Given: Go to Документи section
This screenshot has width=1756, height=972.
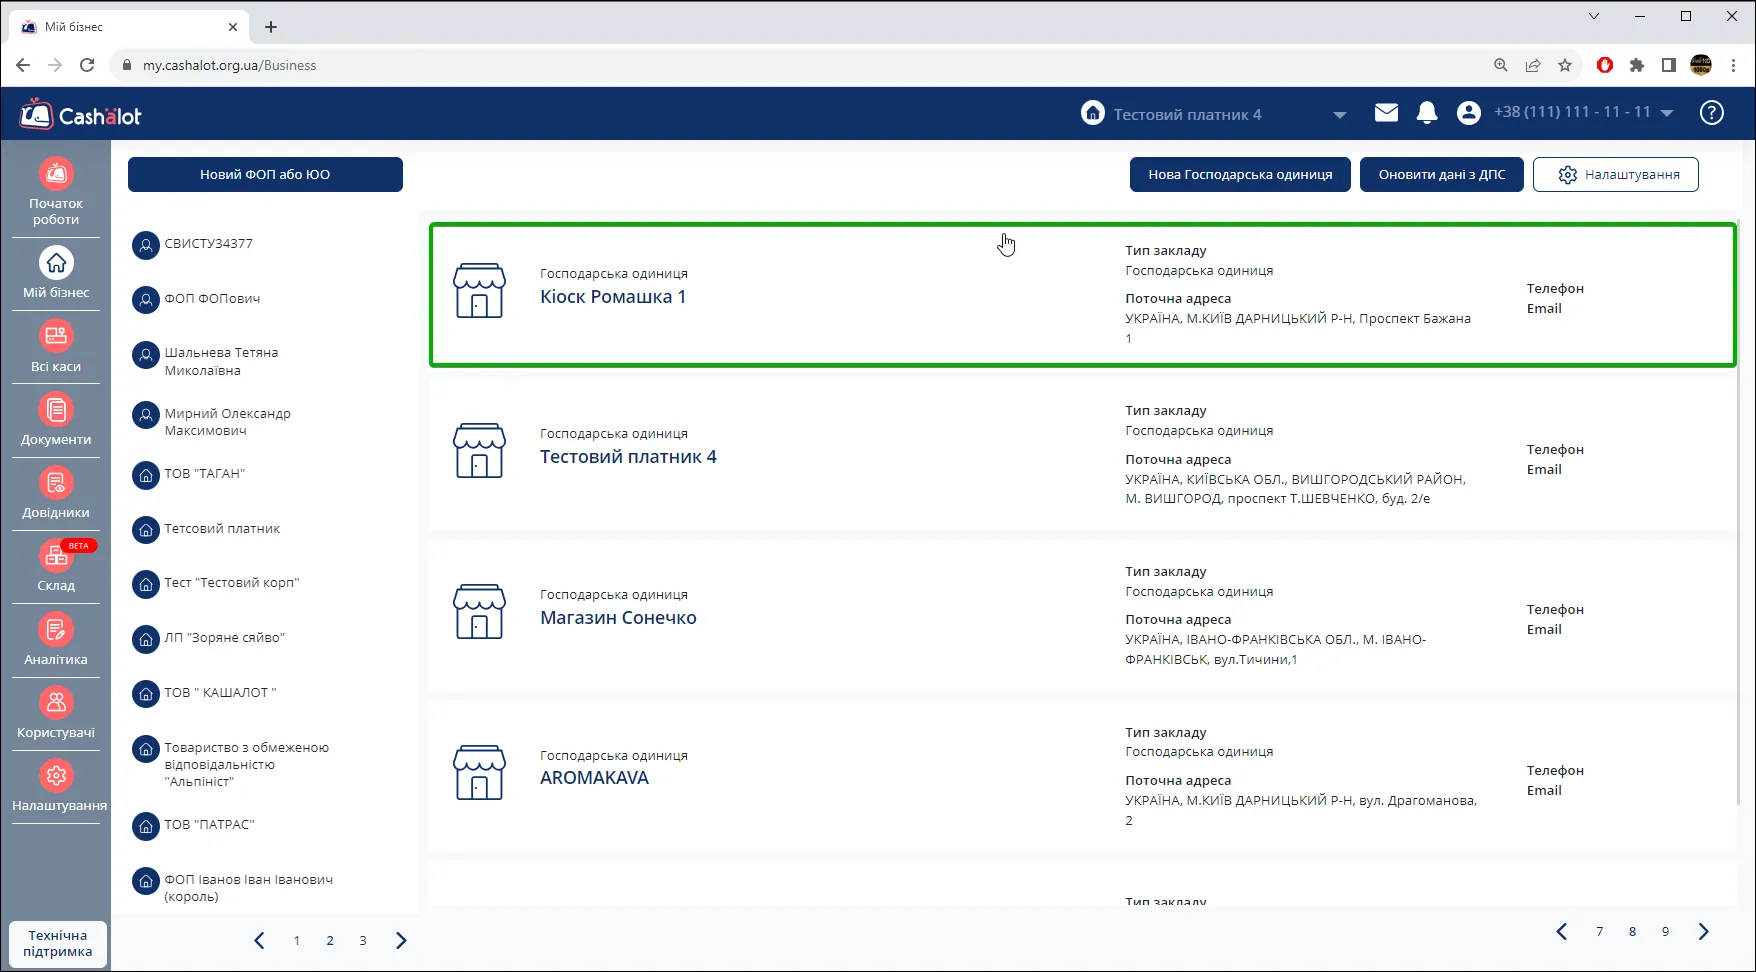Looking at the screenshot, I should click(56, 409).
